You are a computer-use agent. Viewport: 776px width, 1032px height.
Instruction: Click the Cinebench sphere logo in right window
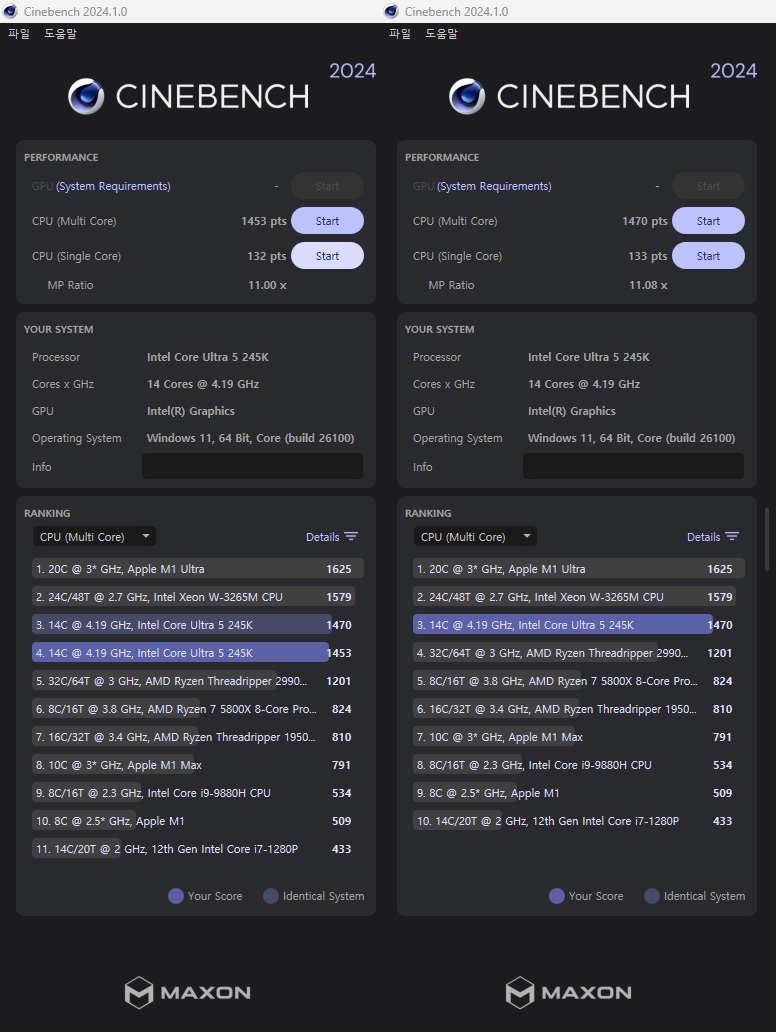coord(467,96)
